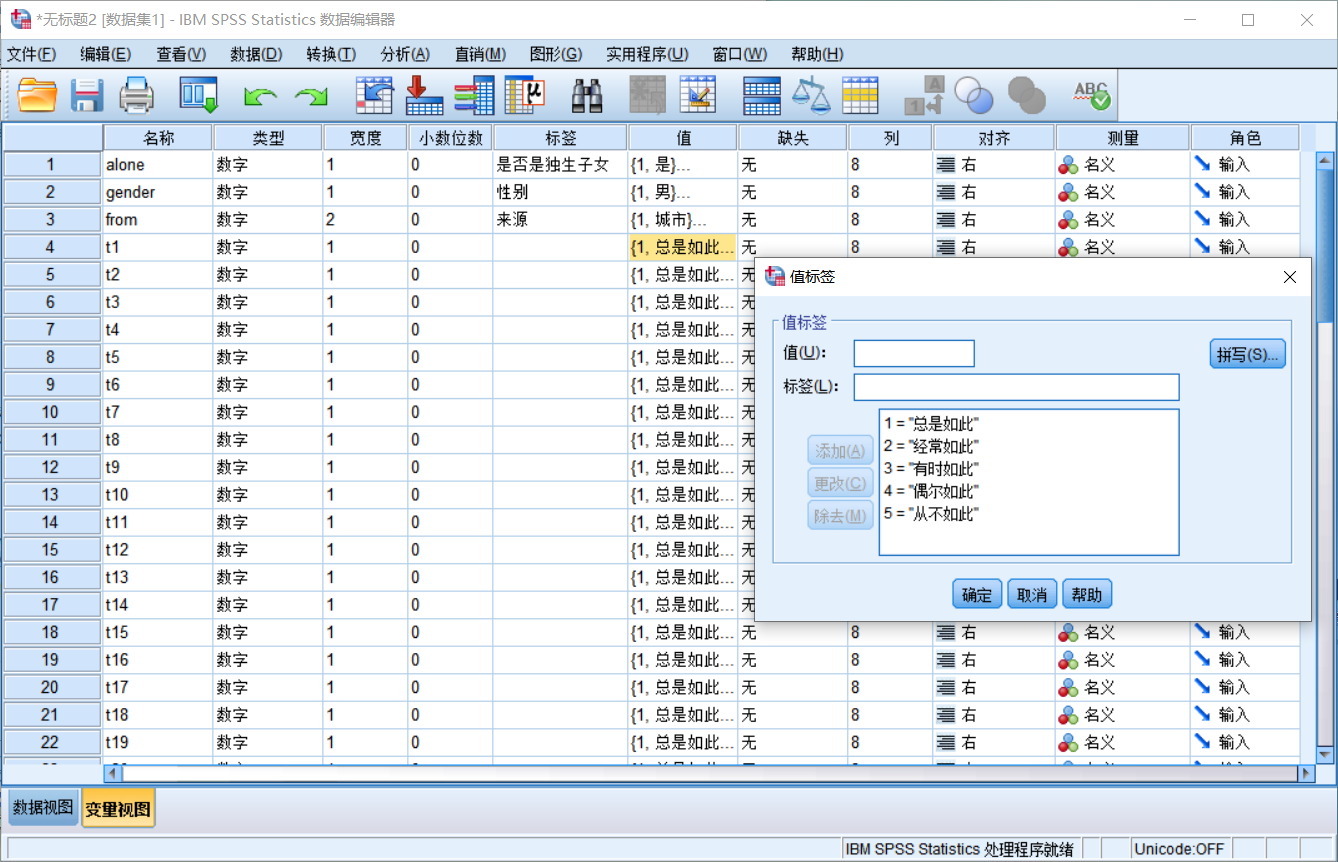Open Find using the binoculars icon
The height and width of the screenshot is (862, 1338).
coord(587,95)
